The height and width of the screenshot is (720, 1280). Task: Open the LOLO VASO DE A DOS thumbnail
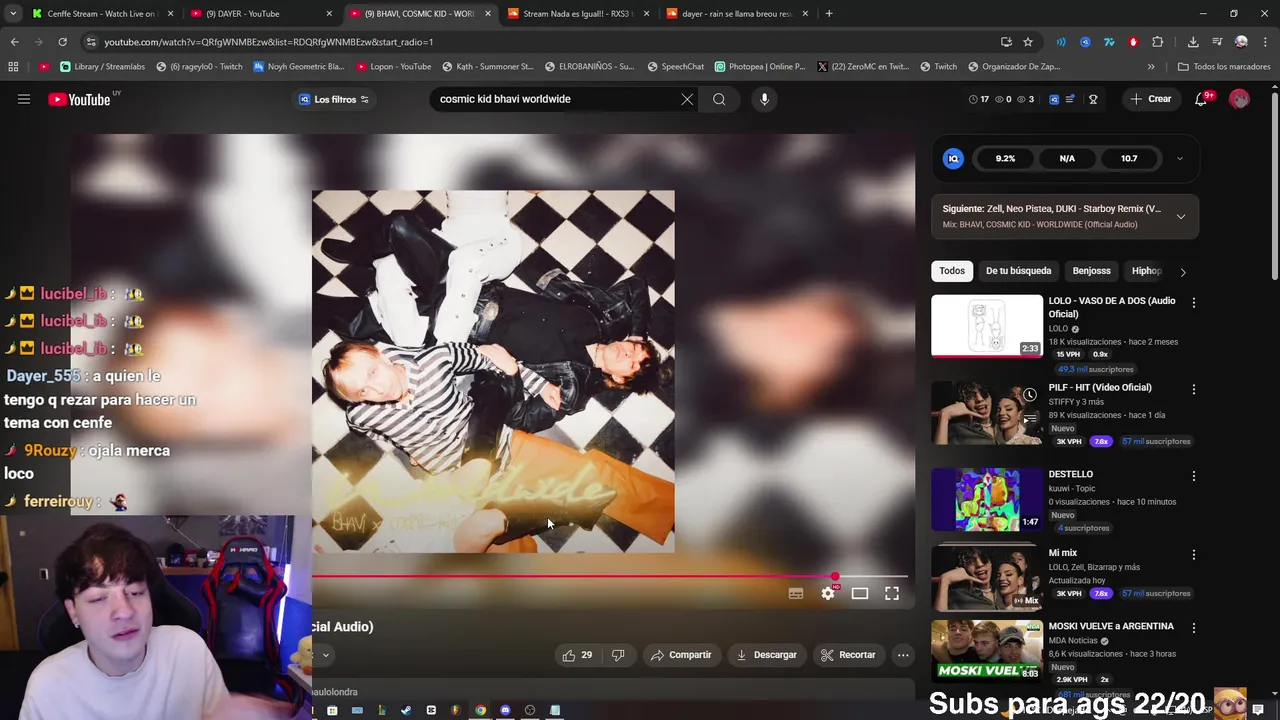[x=987, y=326]
